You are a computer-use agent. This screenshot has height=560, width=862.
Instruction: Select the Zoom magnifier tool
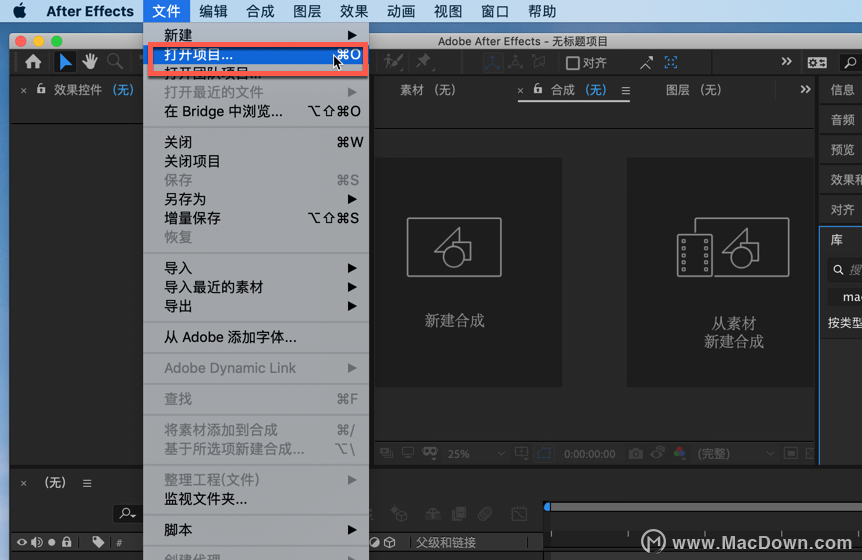[115, 62]
